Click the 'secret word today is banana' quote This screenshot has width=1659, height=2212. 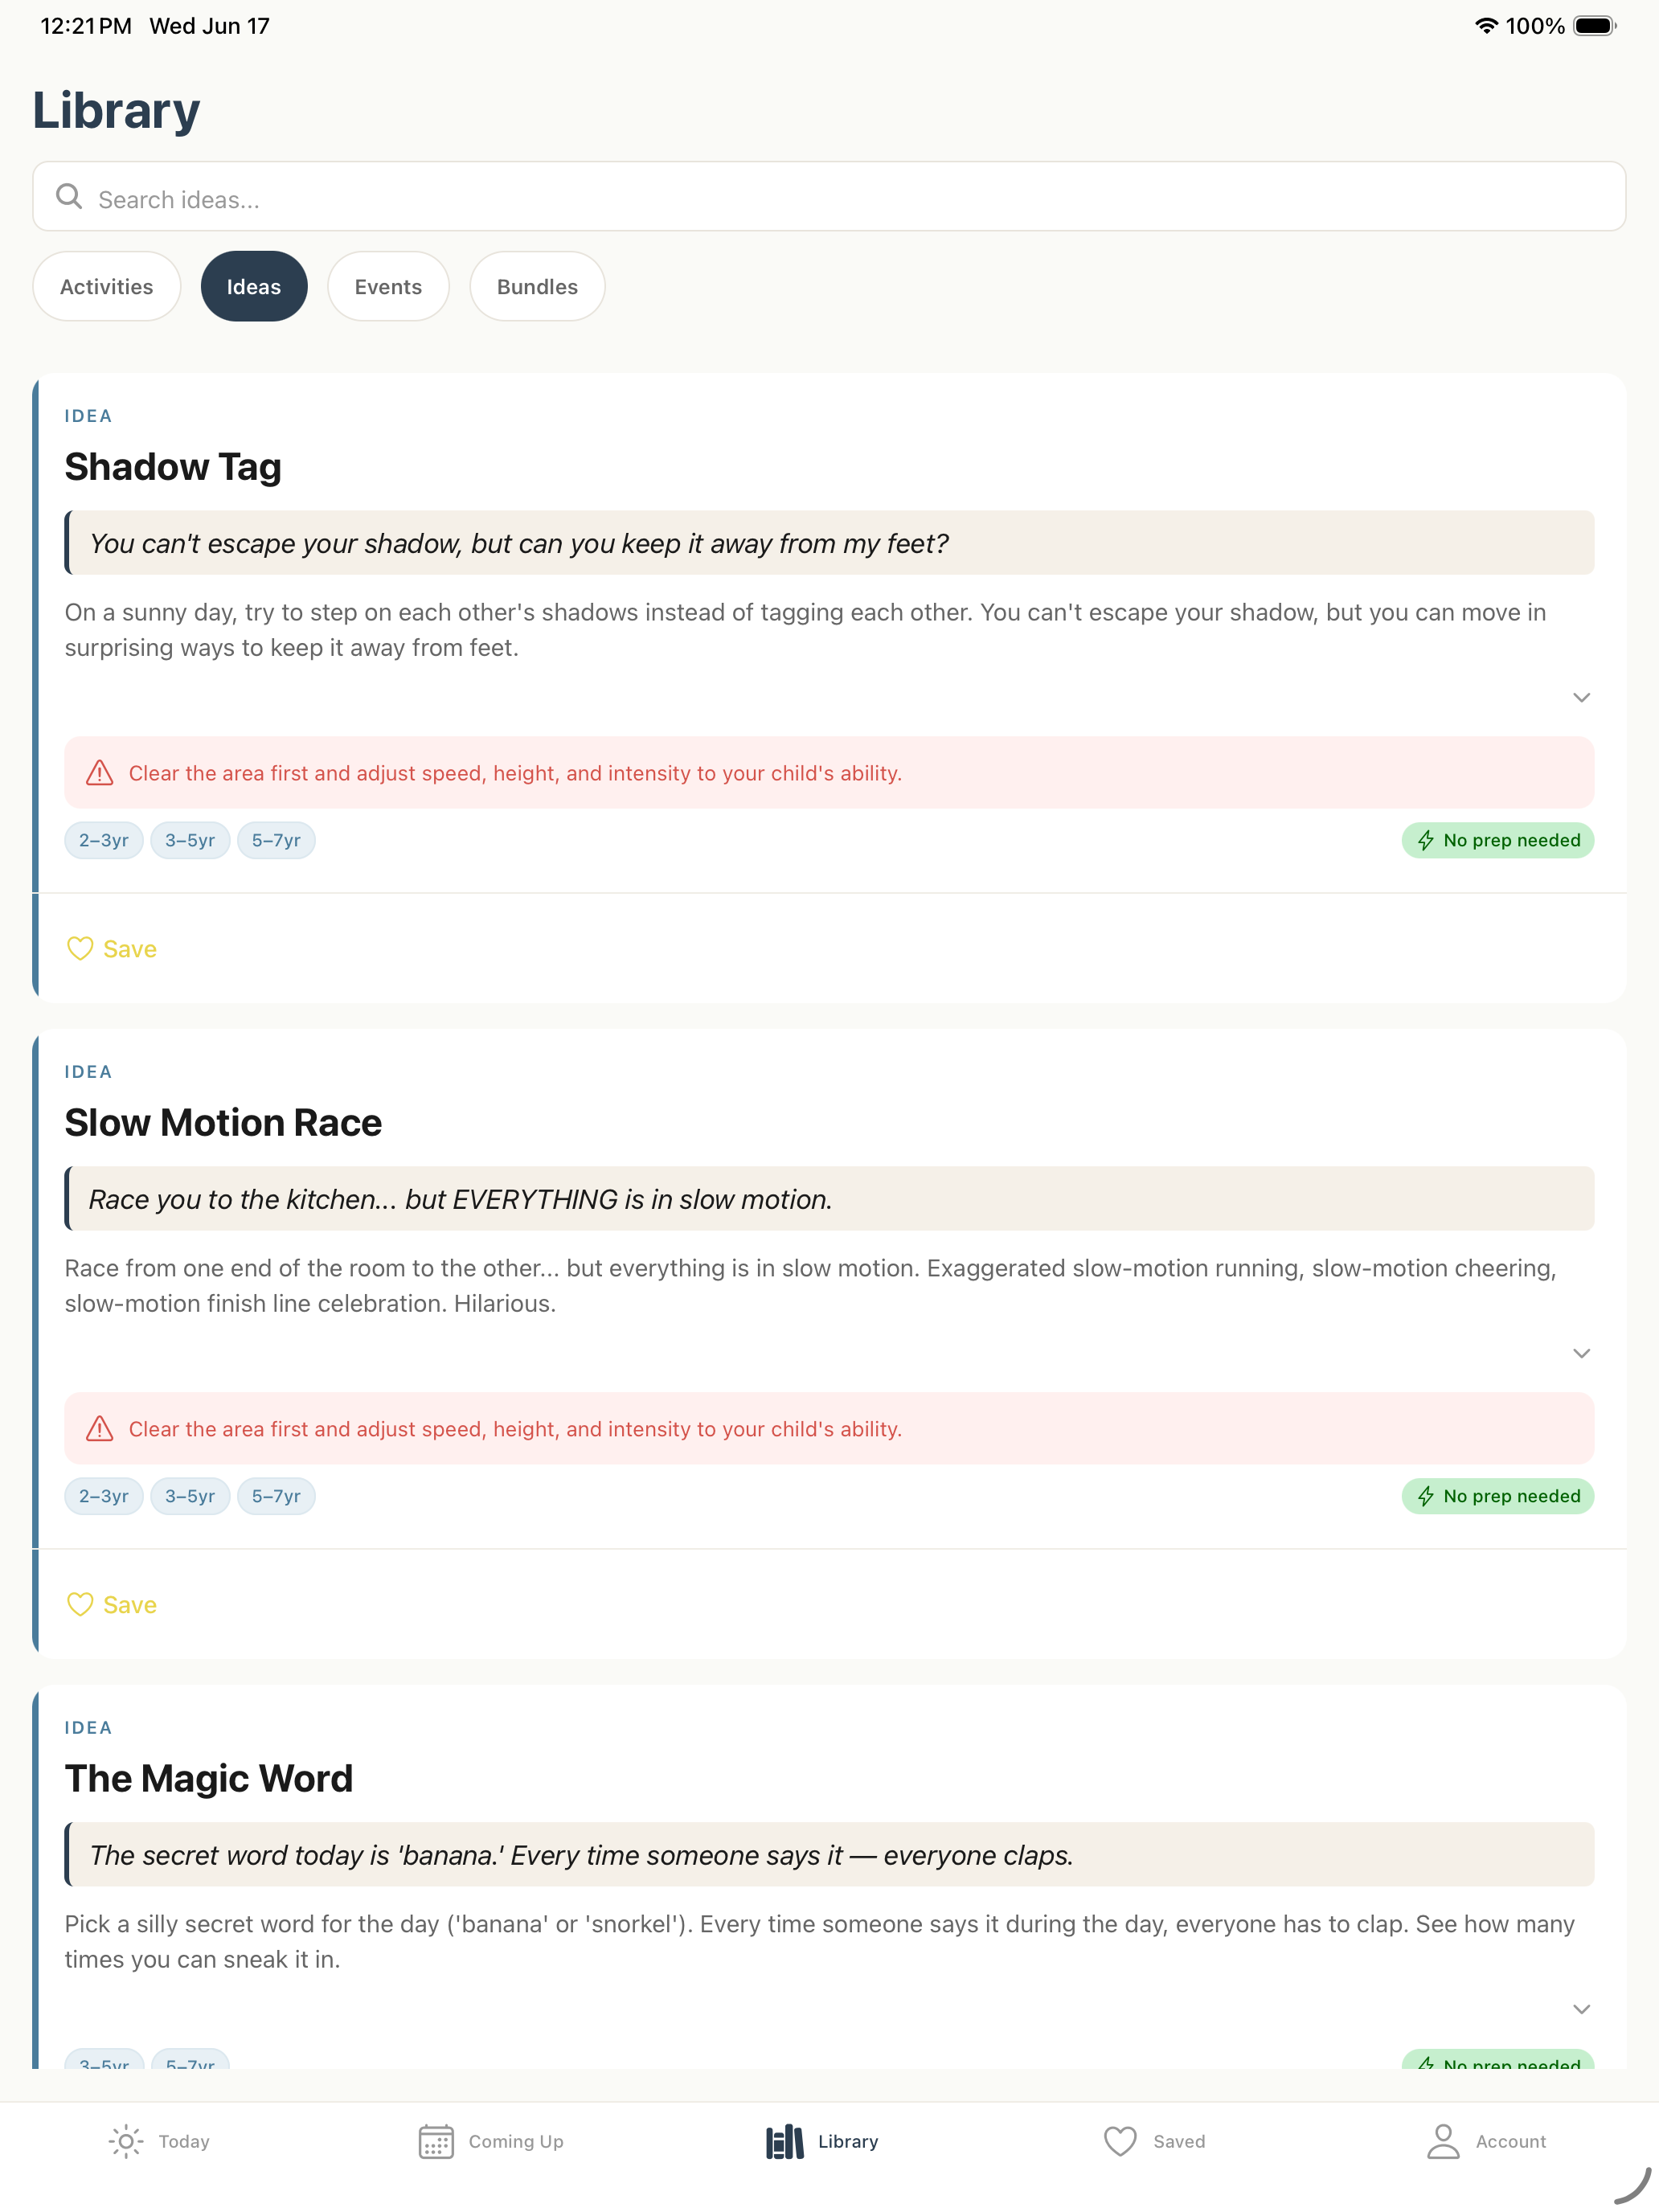pos(829,1855)
